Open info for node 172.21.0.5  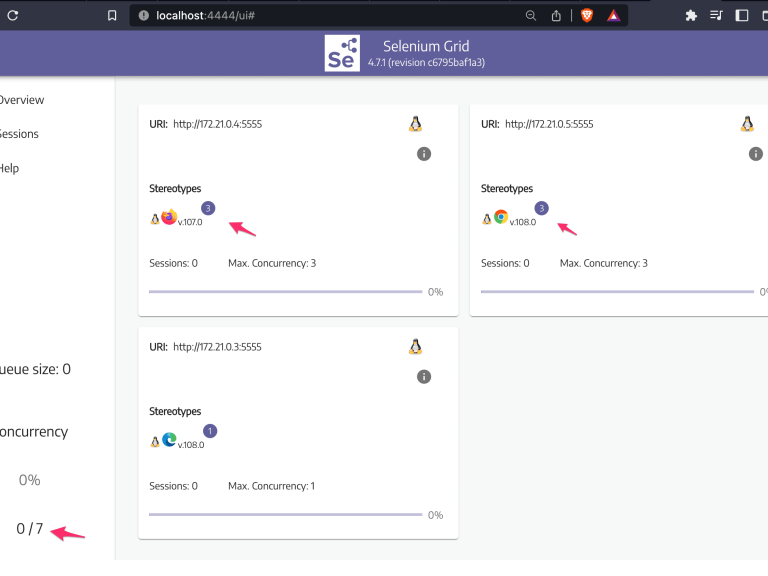pyautogui.click(x=755, y=154)
